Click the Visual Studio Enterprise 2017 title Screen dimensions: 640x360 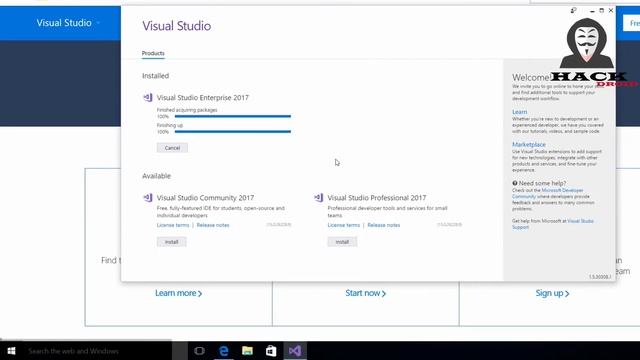tap(203, 98)
